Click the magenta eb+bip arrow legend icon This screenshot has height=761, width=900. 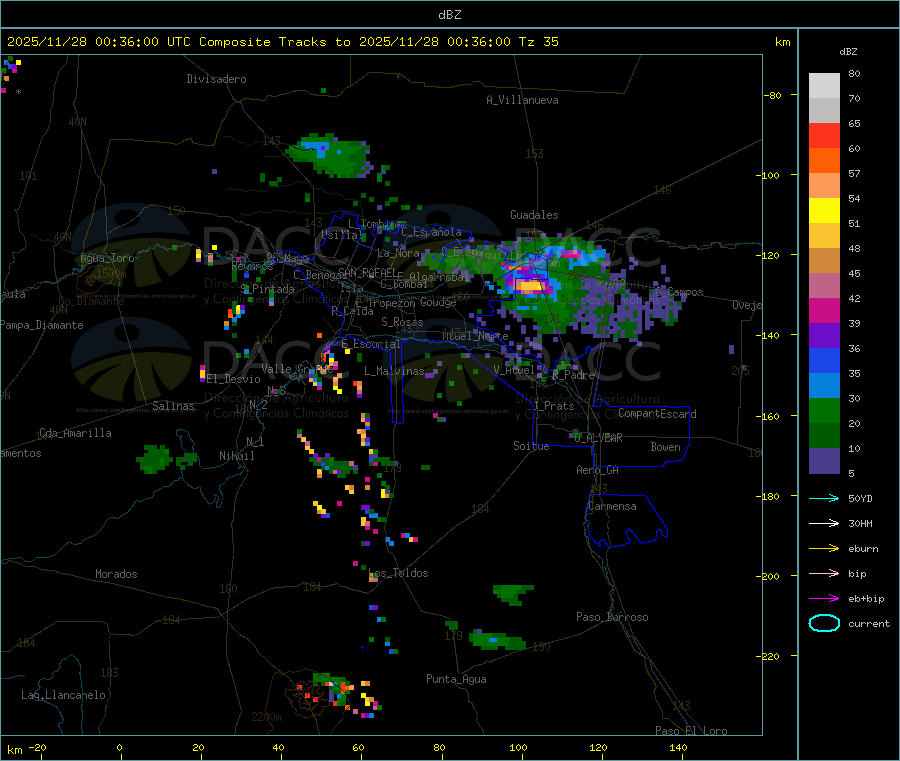pos(824,598)
